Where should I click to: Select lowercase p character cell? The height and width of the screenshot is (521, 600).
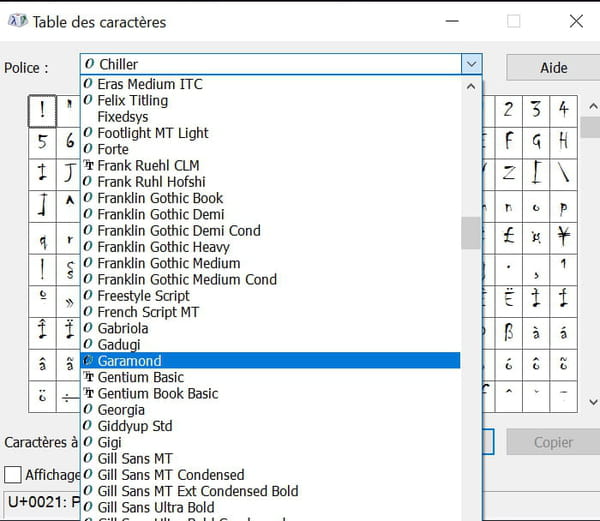click(x=563, y=206)
